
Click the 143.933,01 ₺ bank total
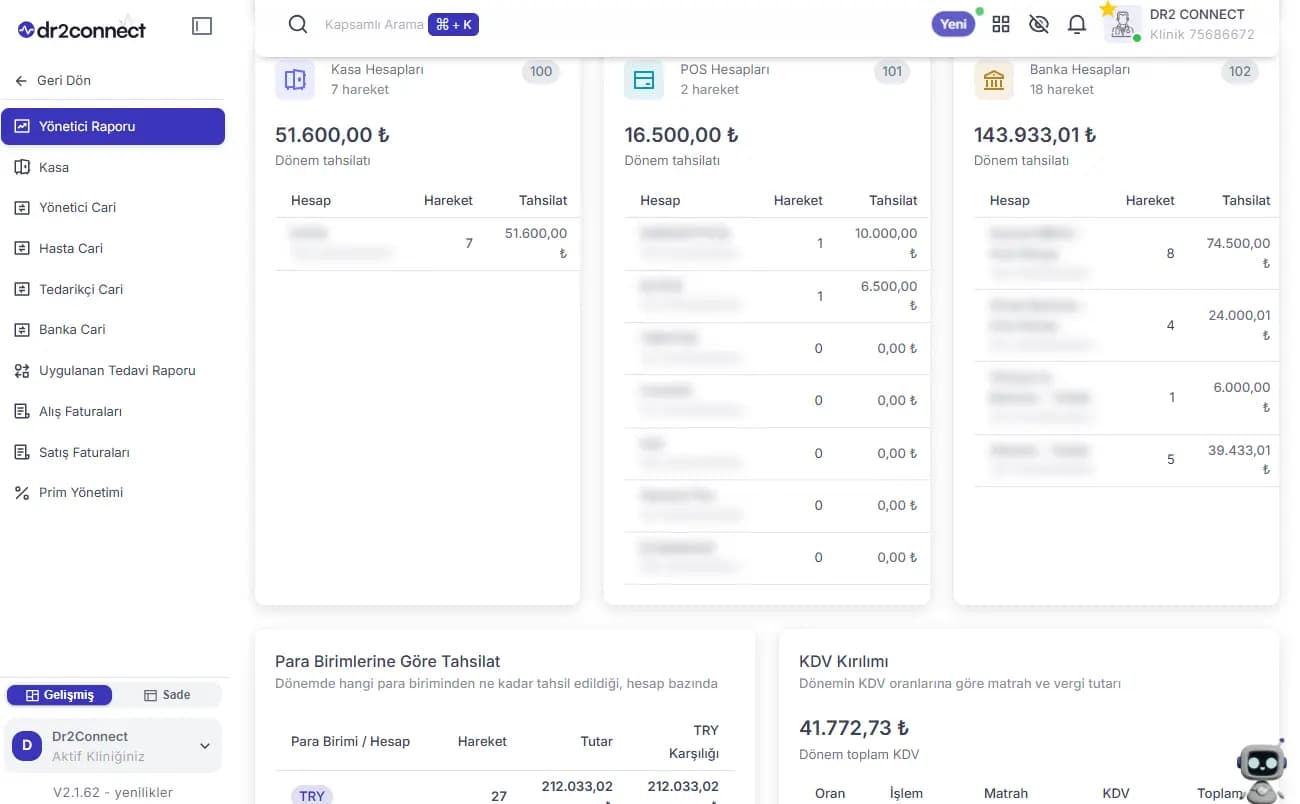[x=1035, y=135]
